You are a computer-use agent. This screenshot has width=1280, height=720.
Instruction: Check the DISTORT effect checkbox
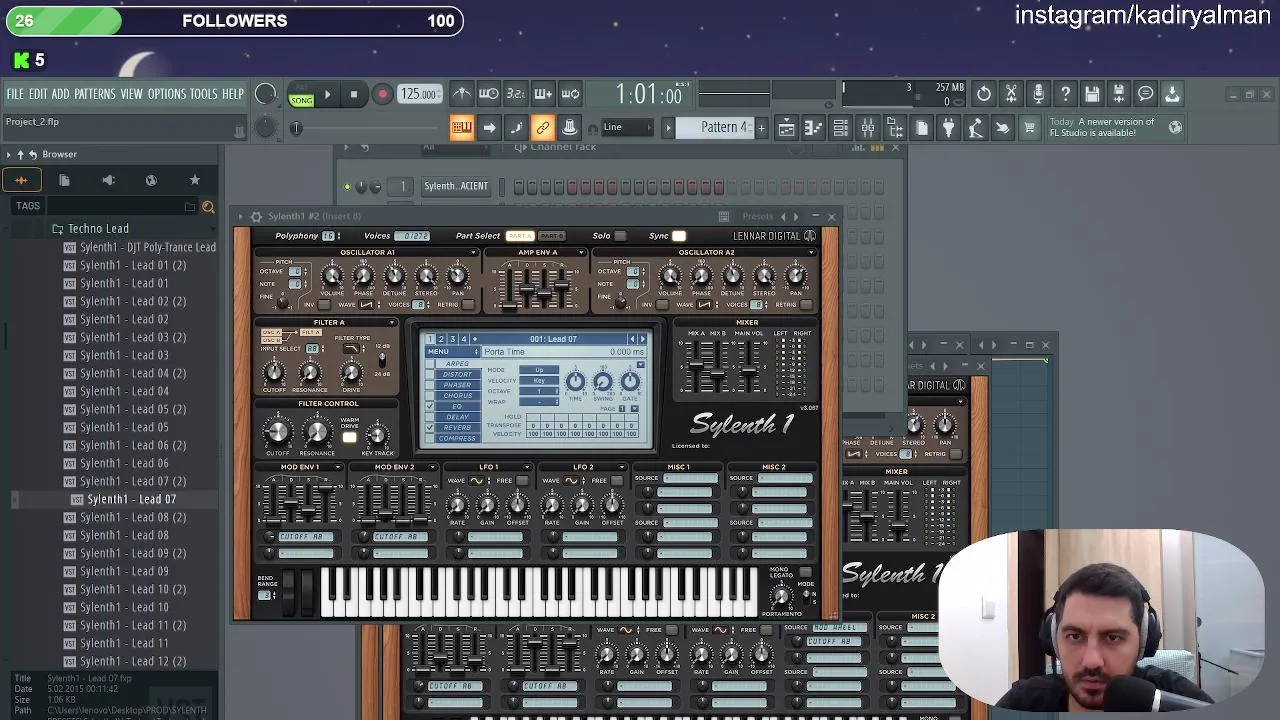(430, 374)
